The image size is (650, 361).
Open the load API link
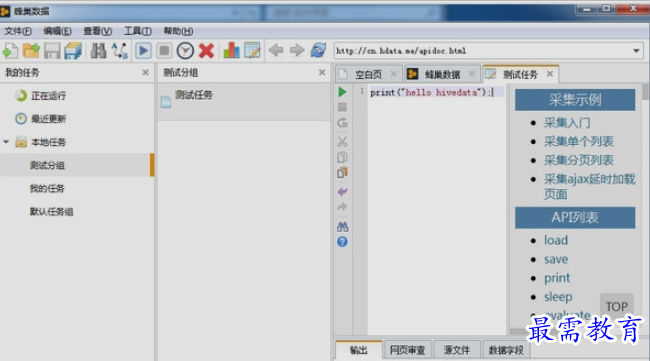(556, 240)
